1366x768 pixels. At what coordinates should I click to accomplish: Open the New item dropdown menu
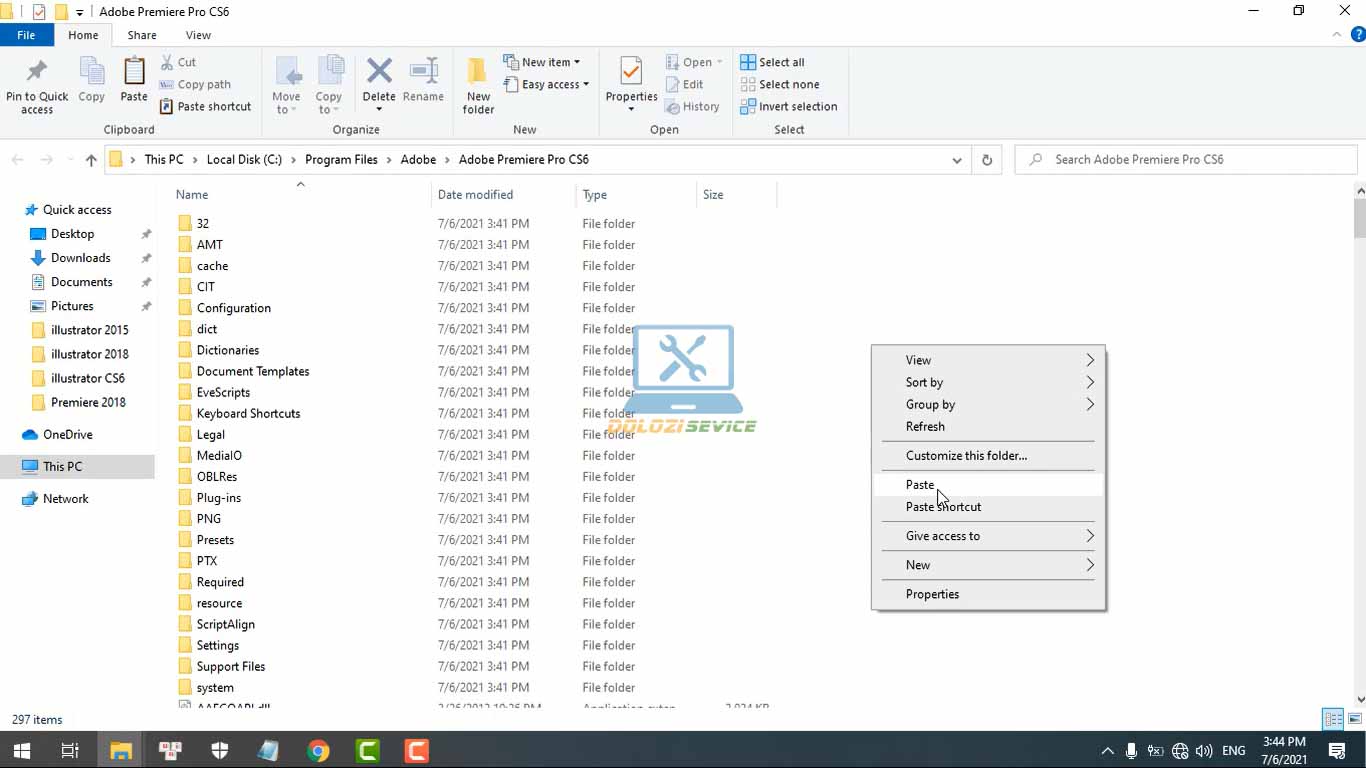tap(544, 61)
